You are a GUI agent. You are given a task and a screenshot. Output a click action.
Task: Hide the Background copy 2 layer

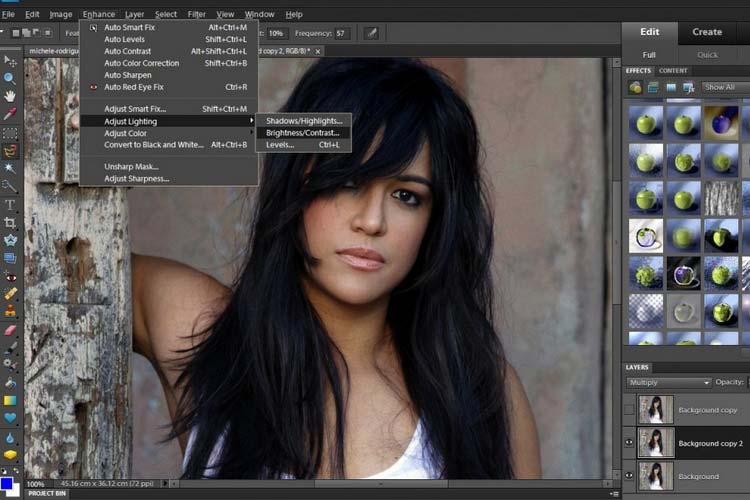(x=628, y=443)
